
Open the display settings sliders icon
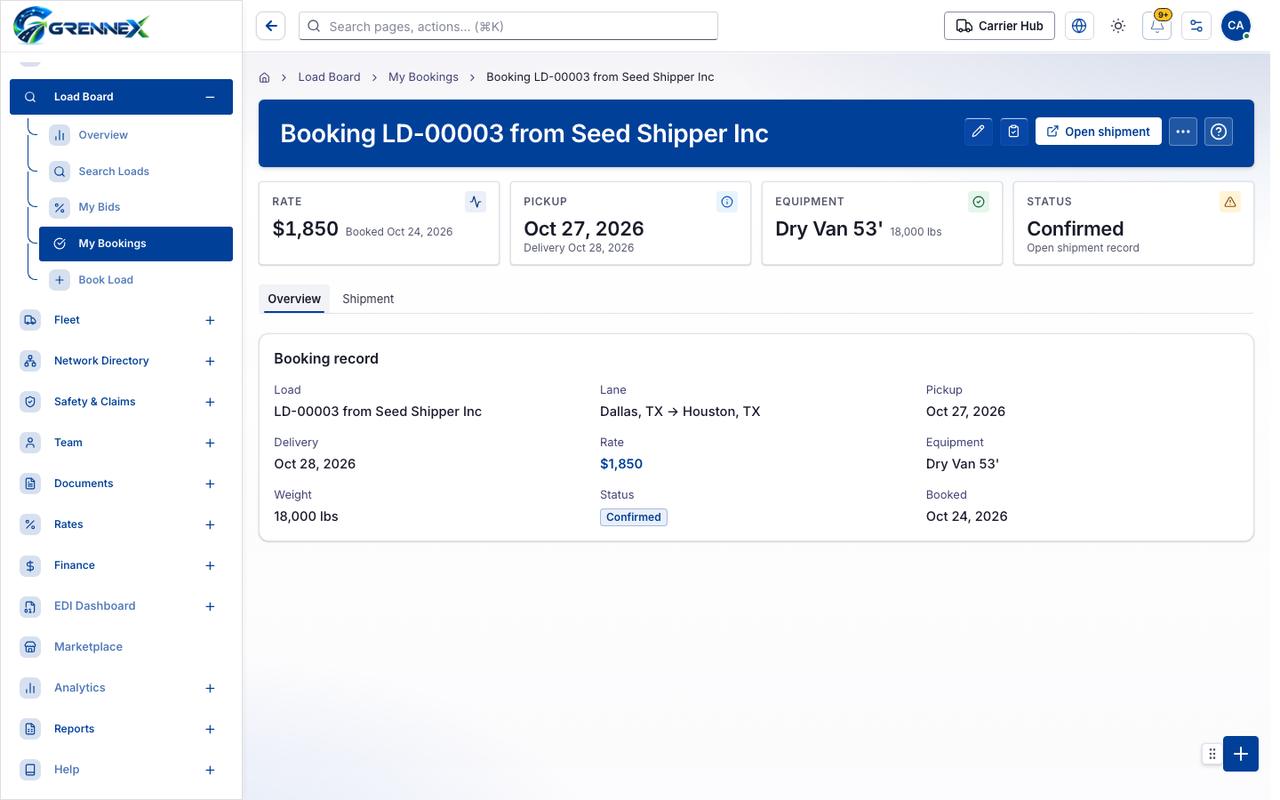[x=1196, y=26]
